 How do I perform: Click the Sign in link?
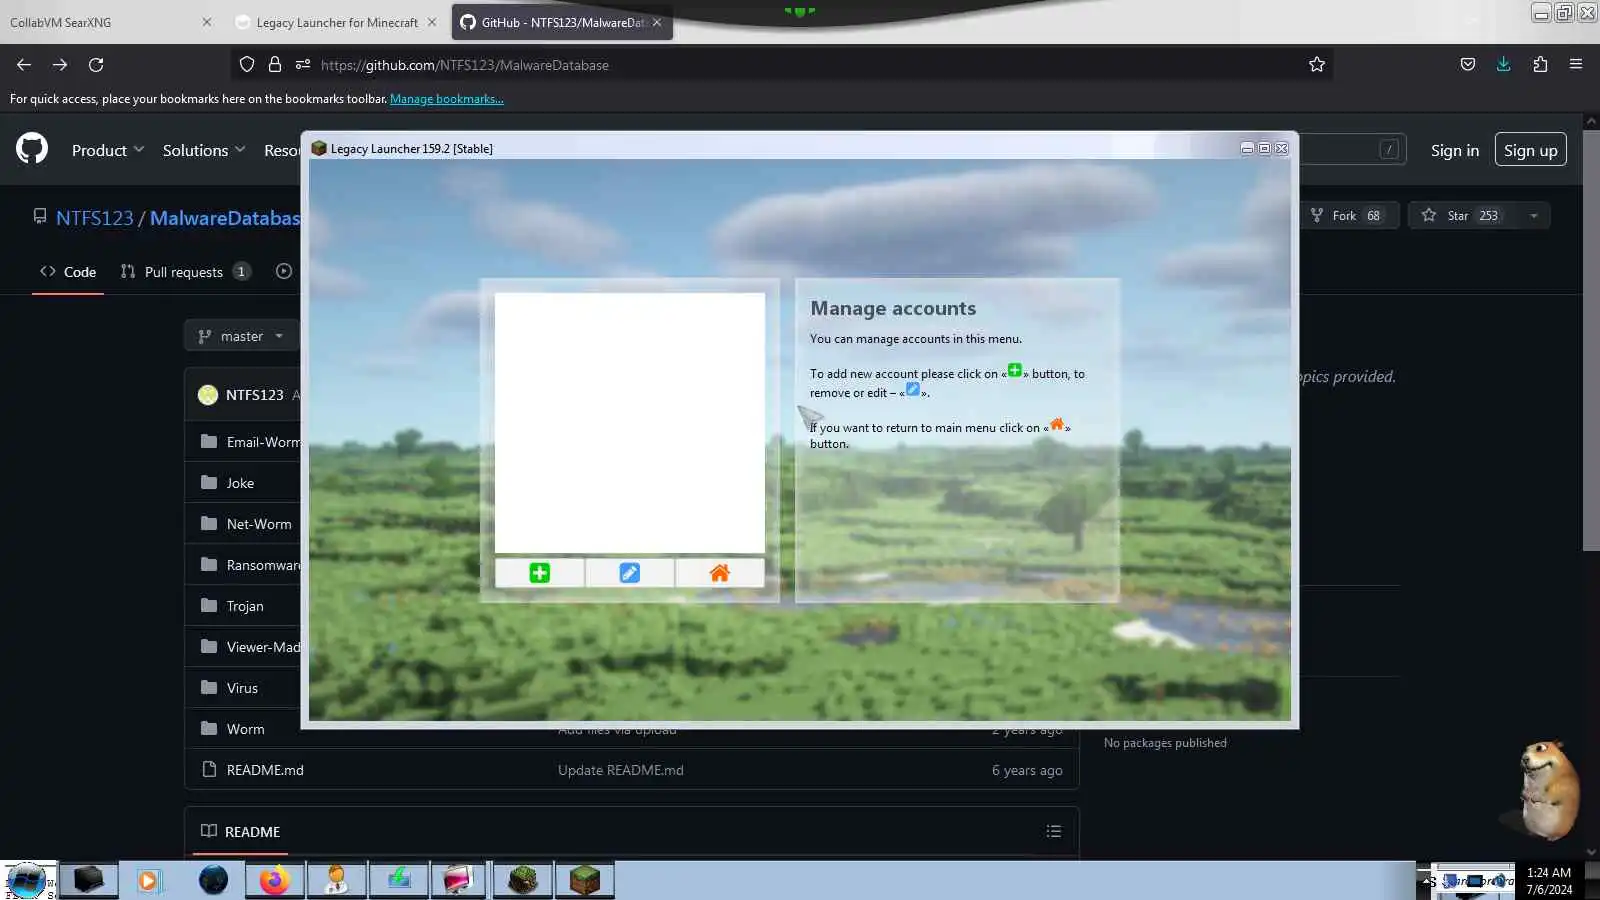pyautogui.click(x=1455, y=150)
